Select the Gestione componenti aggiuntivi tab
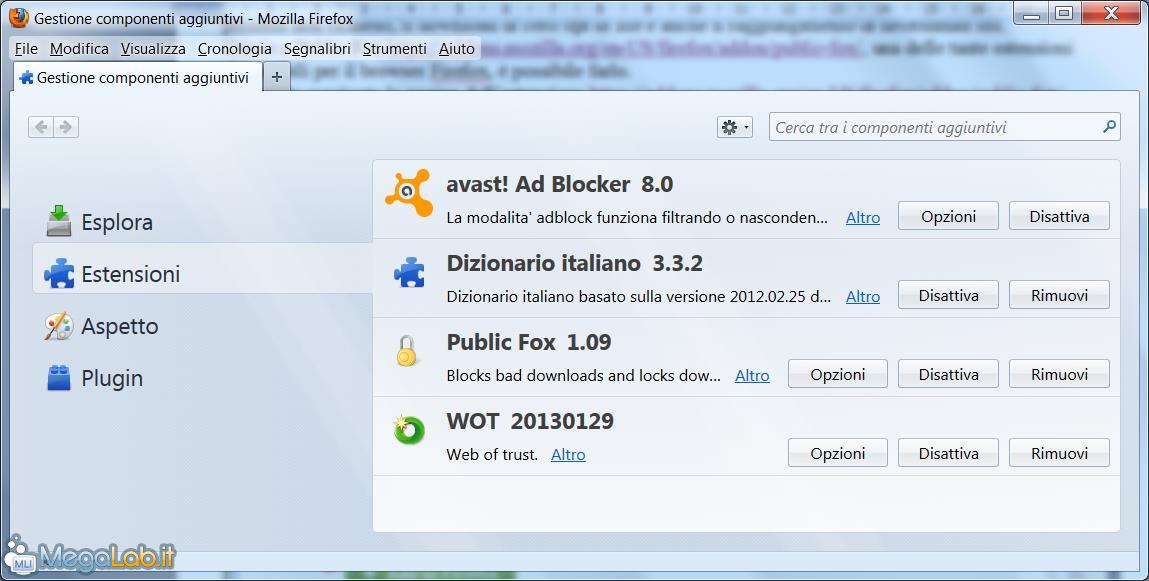The image size is (1149, 581). [x=138, y=78]
